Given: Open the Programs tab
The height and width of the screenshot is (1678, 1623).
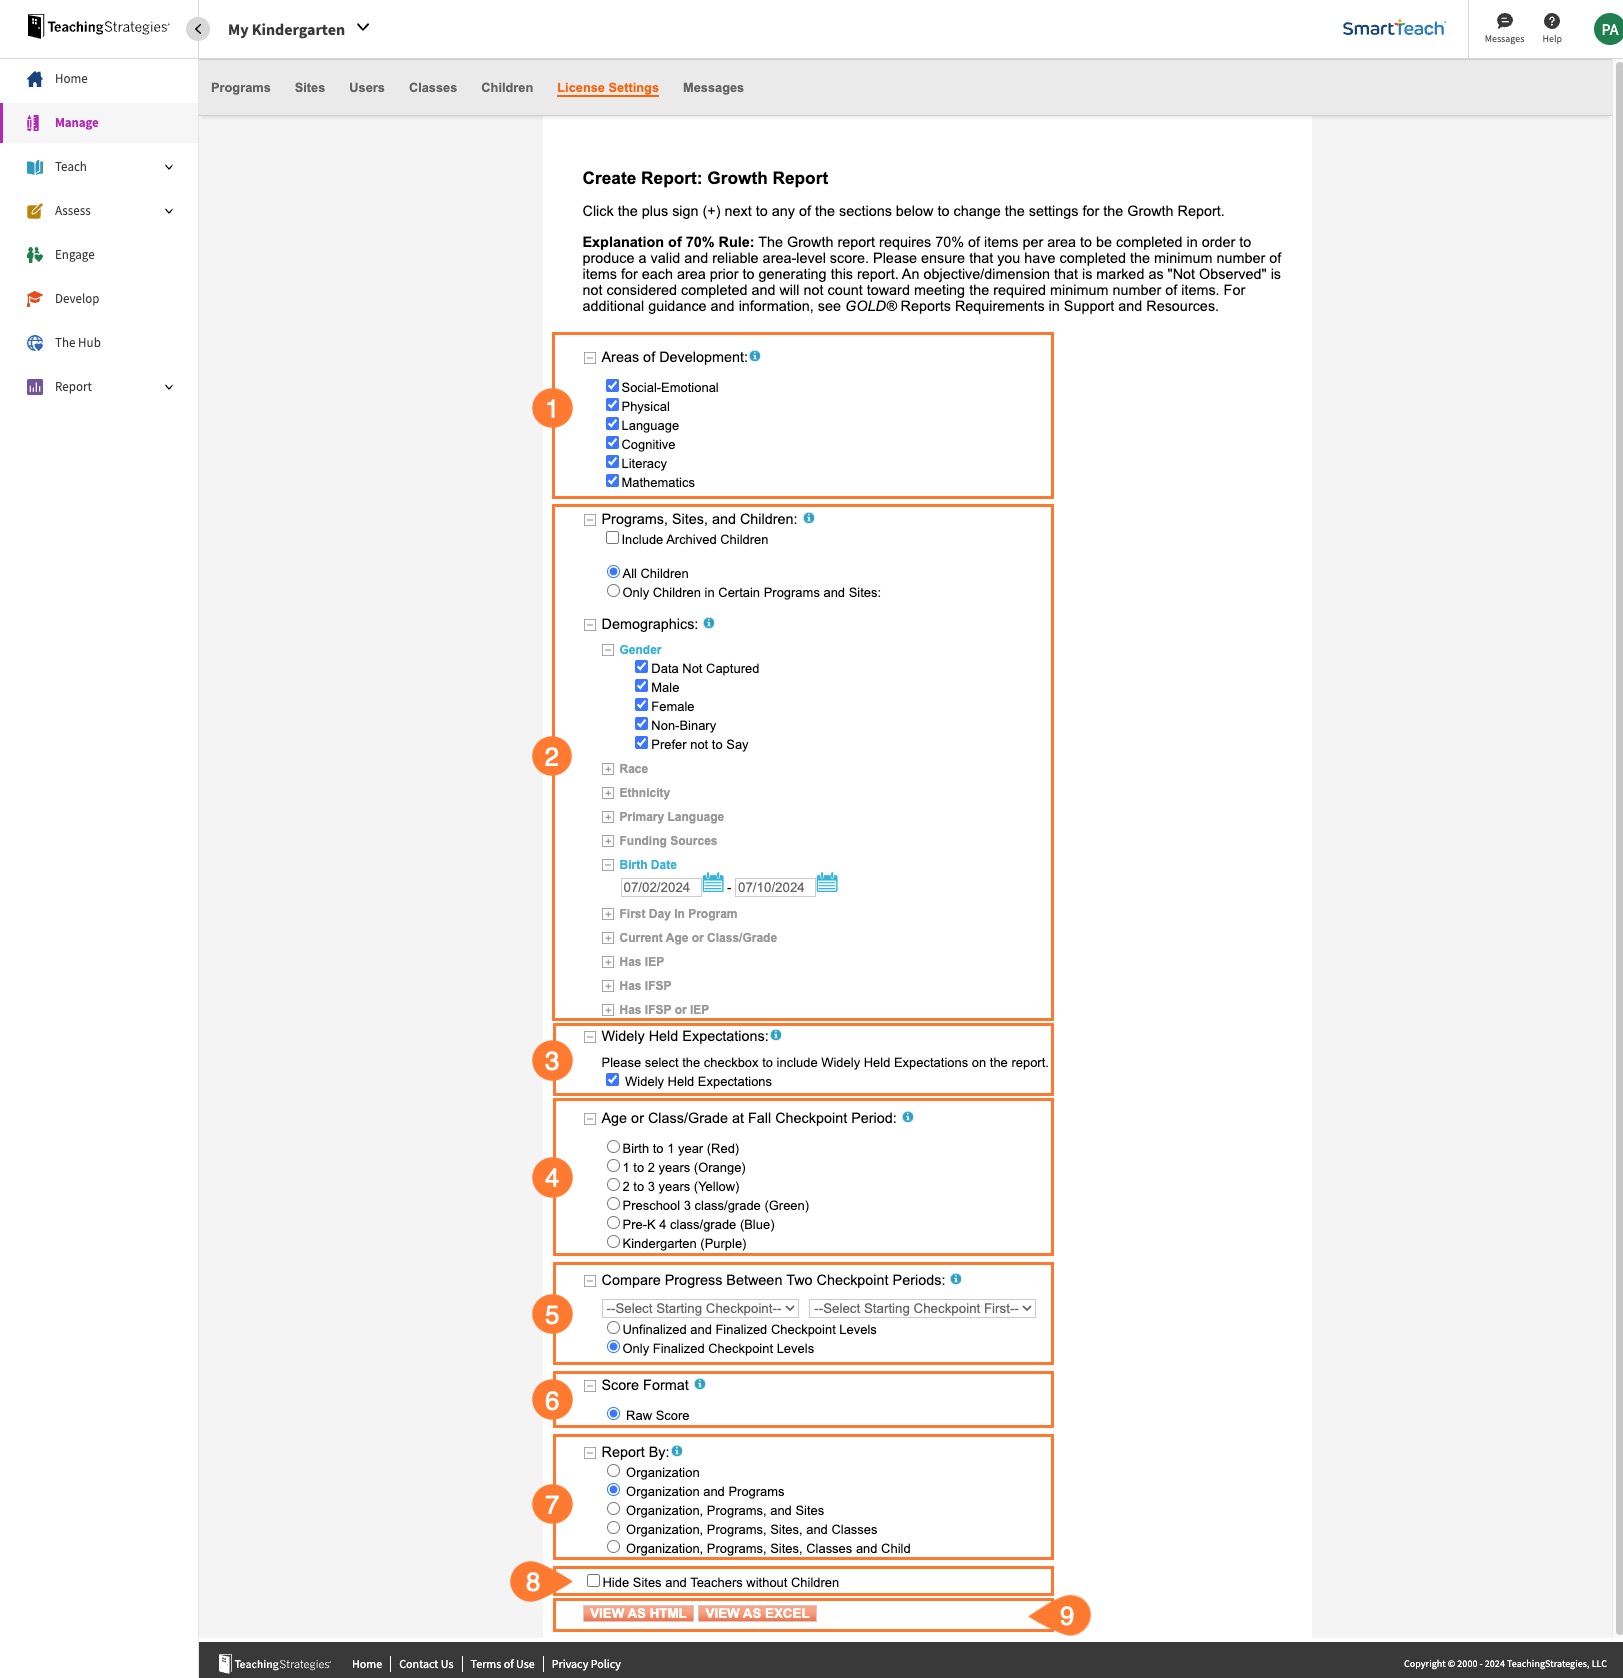Looking at the screenshot, I should coord(240,88).
